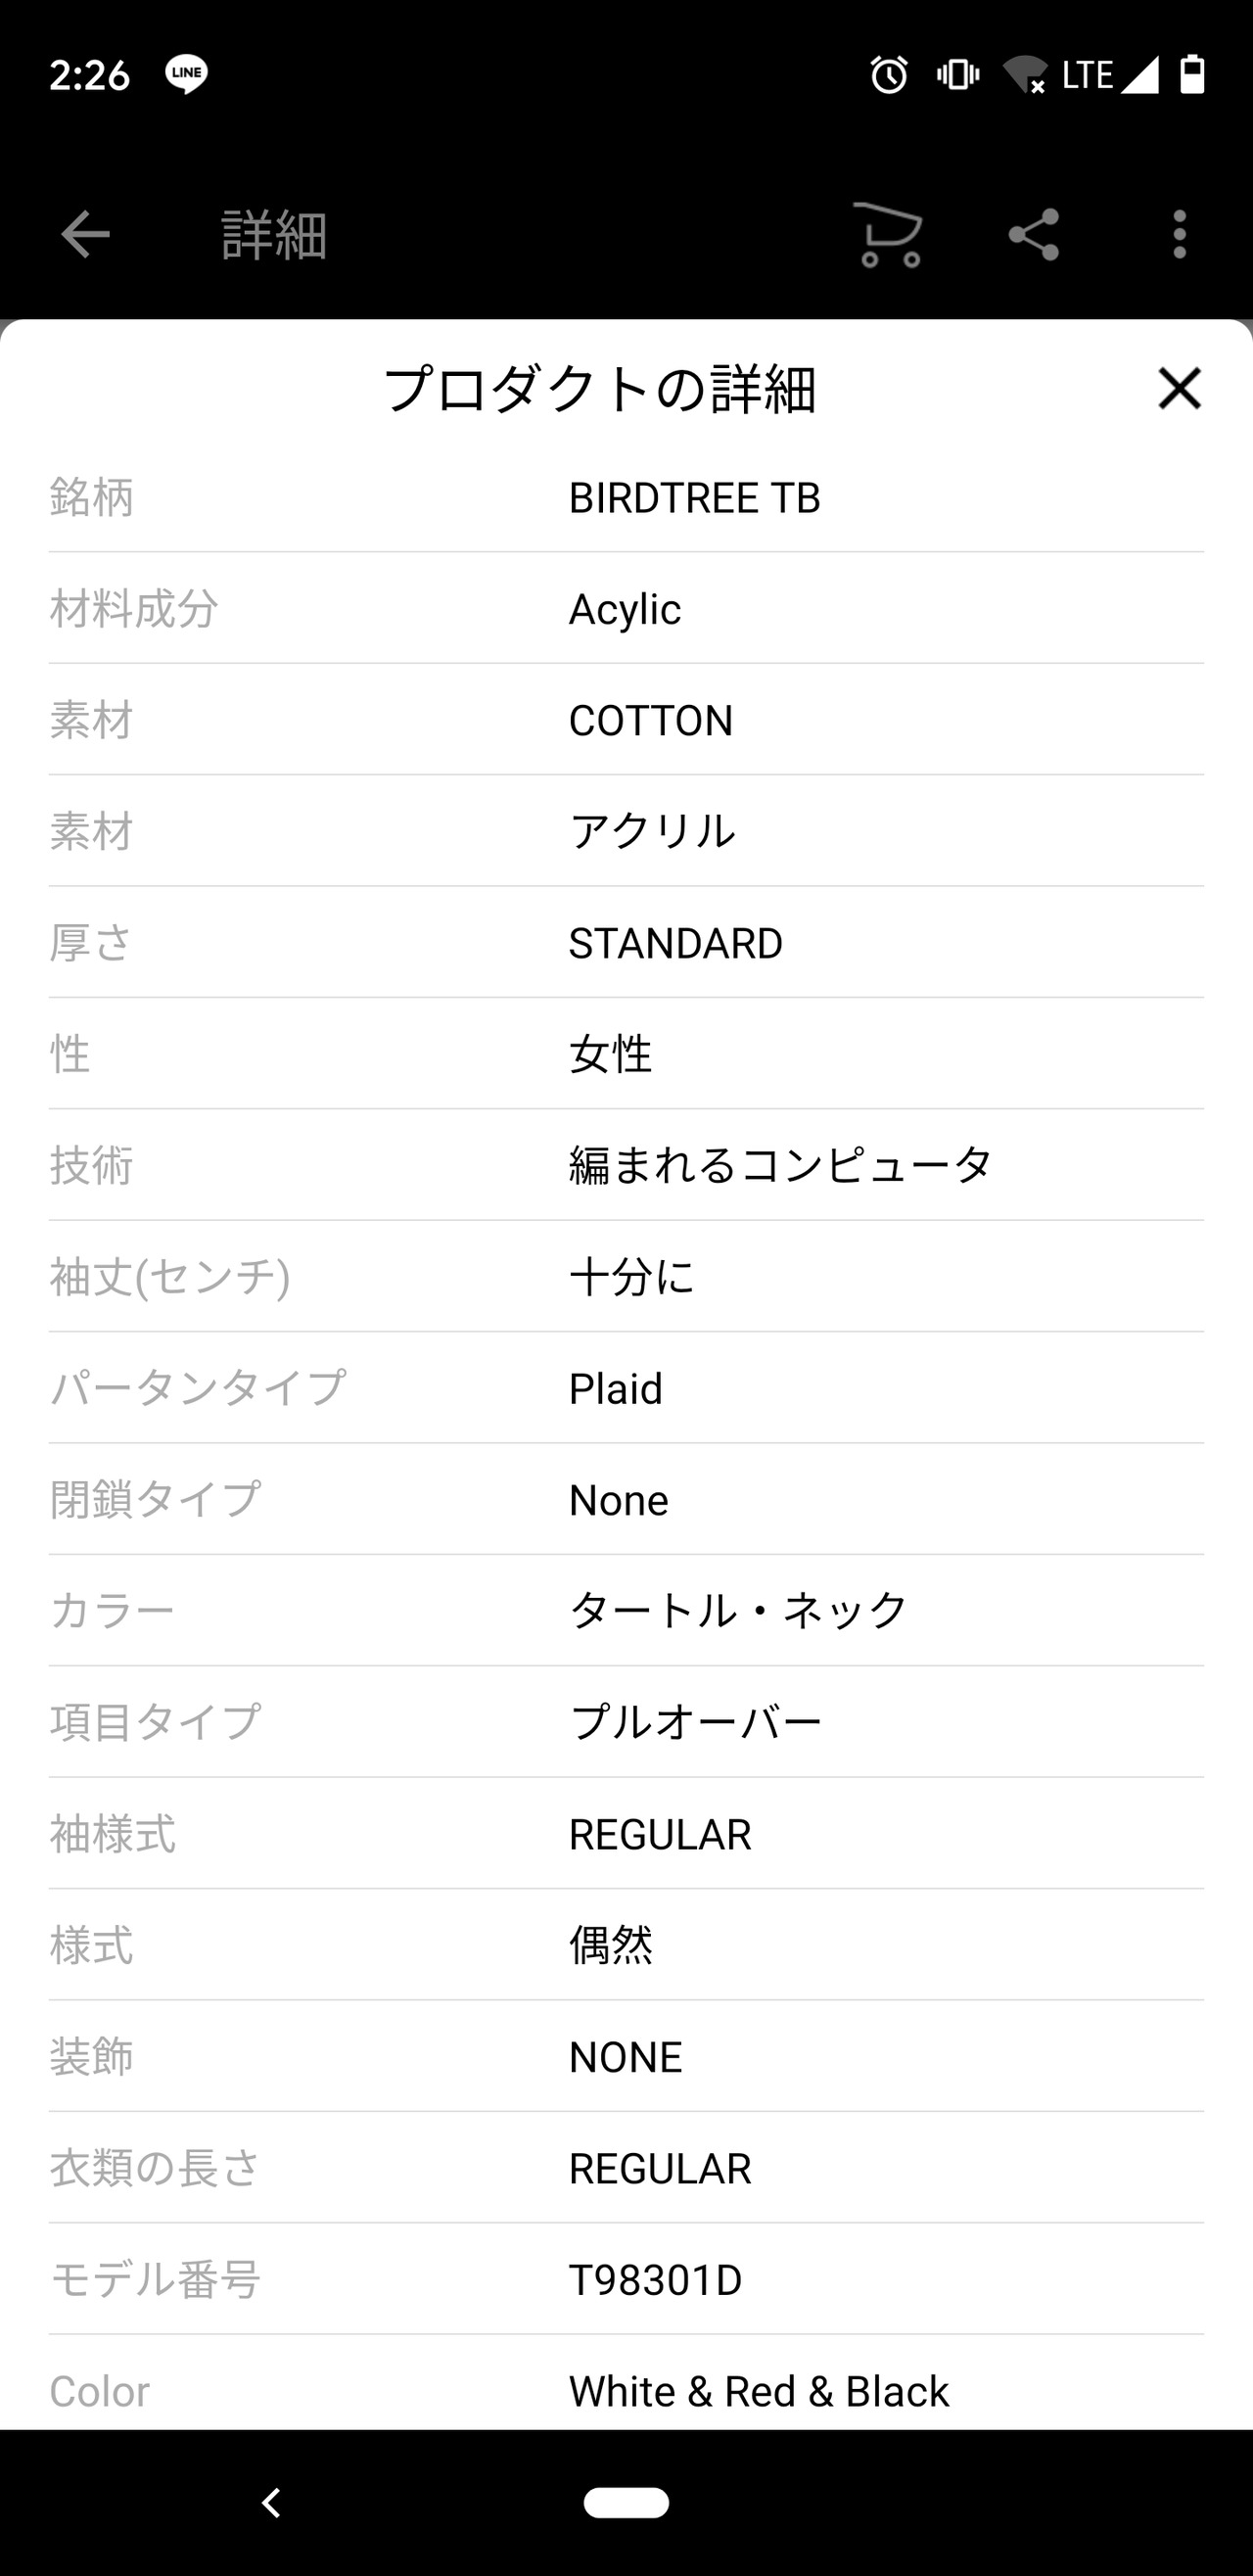Tap the プロダクトの詳細 sheet title
The height and width of the screenshot is (2576, 1253).
600,389
